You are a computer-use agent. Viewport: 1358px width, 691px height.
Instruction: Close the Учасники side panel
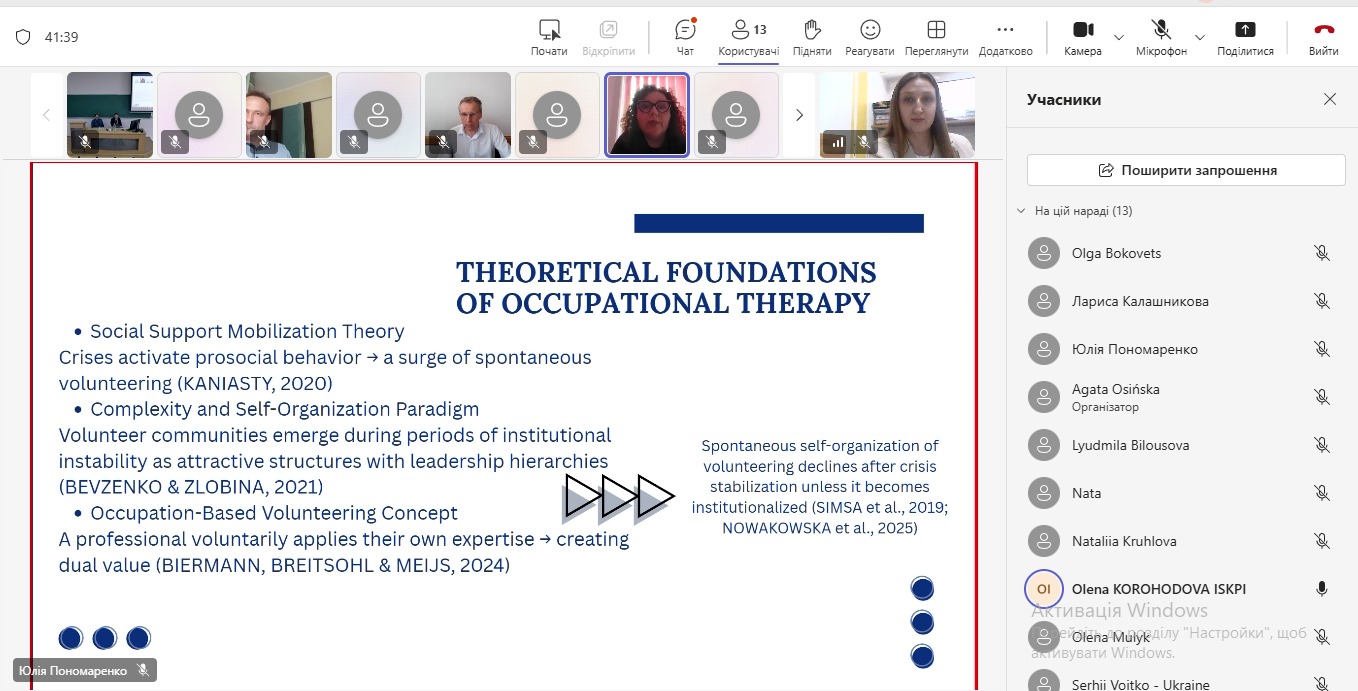1330,99
